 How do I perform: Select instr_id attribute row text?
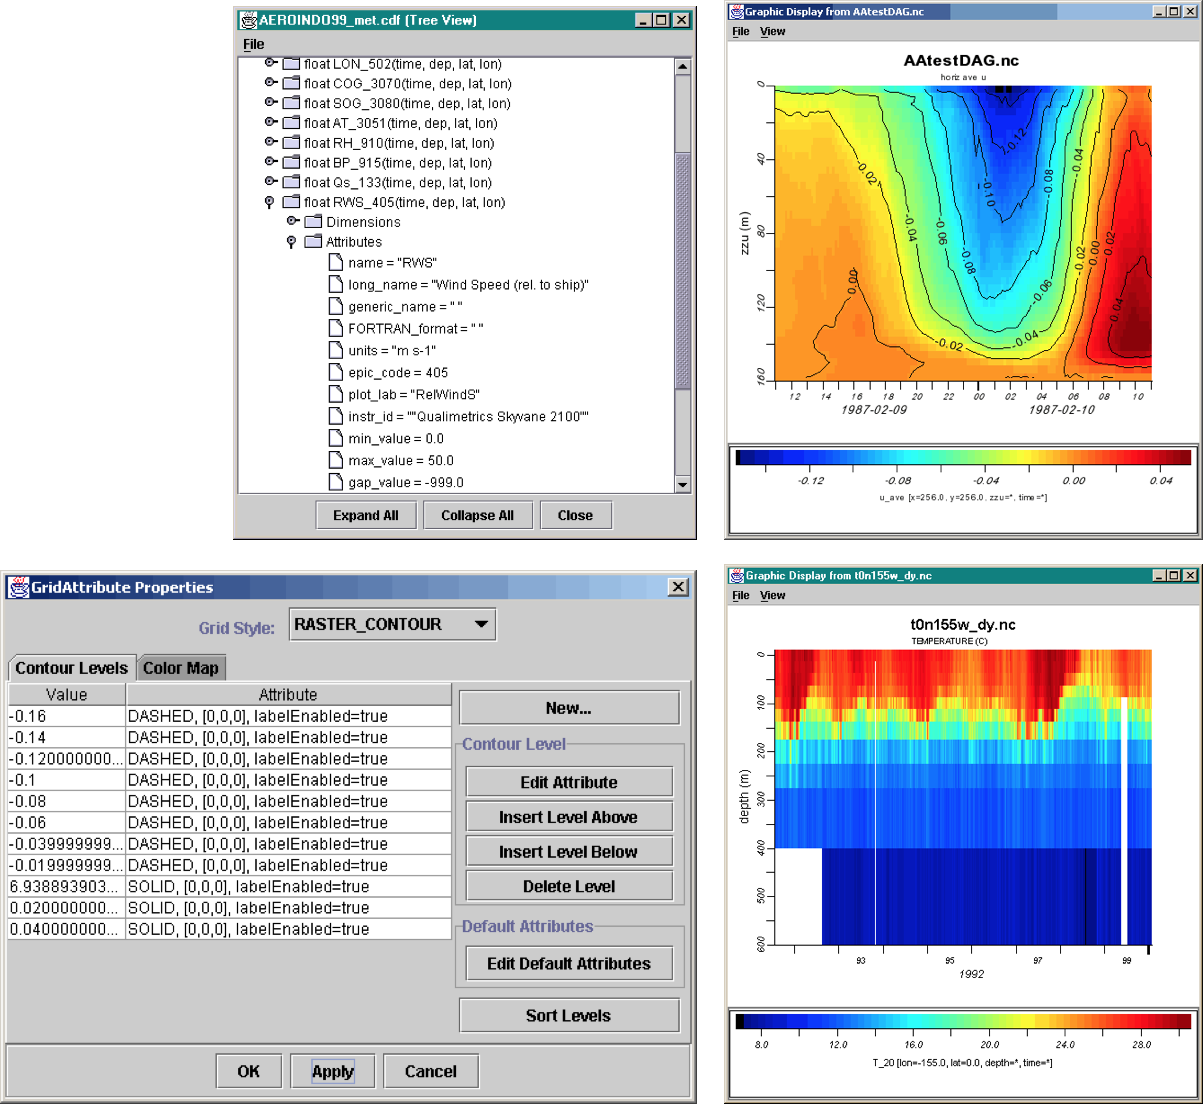tap(468, 416)
